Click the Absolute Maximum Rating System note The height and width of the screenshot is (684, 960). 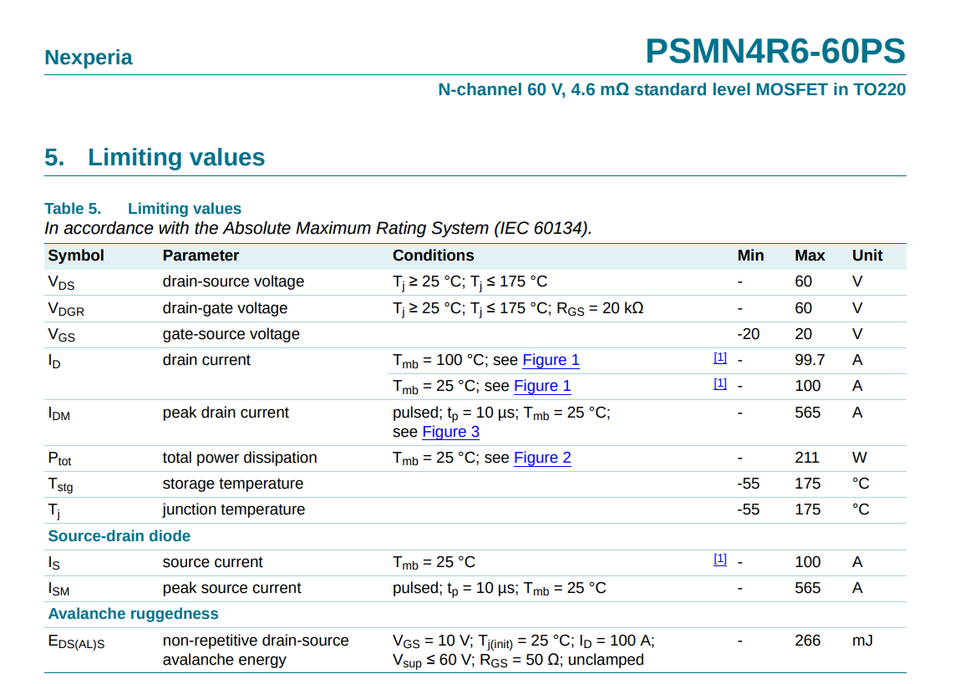[318, 228]
